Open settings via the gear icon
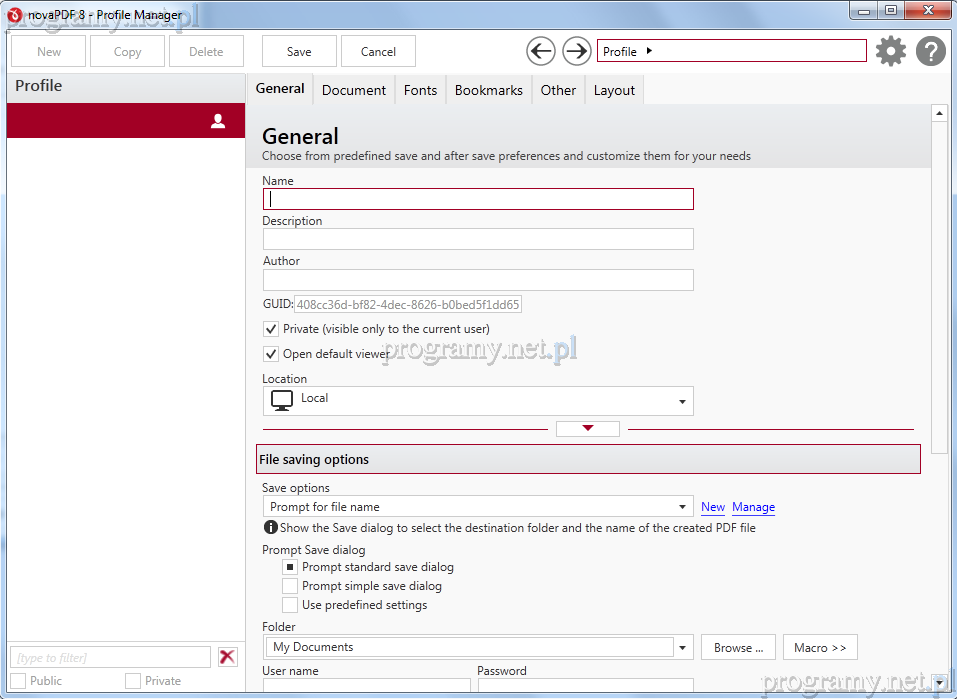957x699 pixels. coord(890,51)
